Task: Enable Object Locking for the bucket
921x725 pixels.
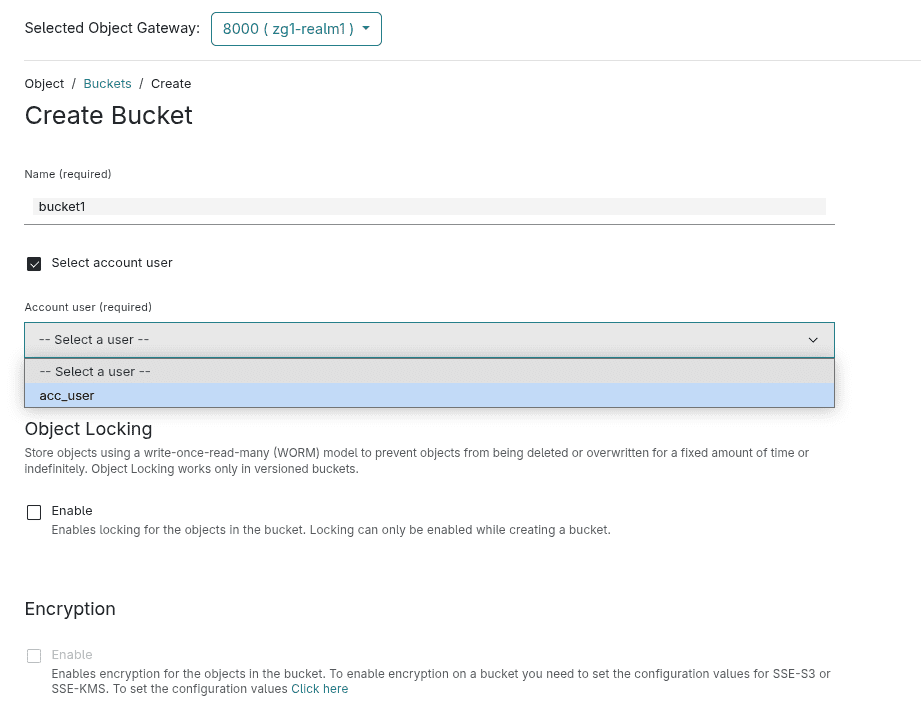Action: pos(34,512)
